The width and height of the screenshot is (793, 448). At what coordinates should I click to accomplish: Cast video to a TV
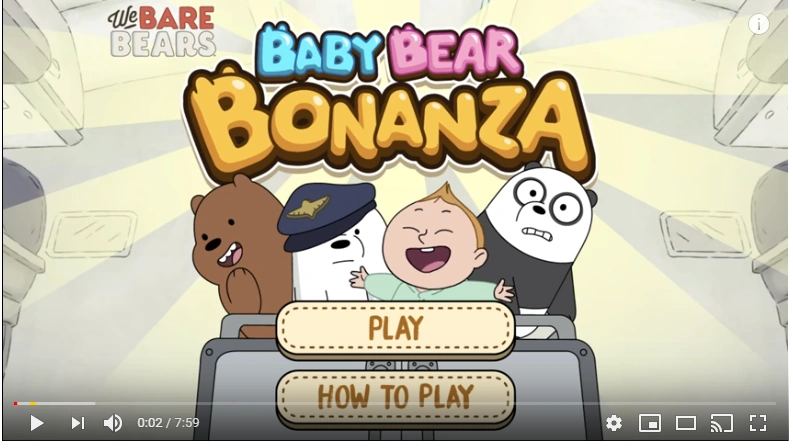pyautogui.click(x=722, y=423)
